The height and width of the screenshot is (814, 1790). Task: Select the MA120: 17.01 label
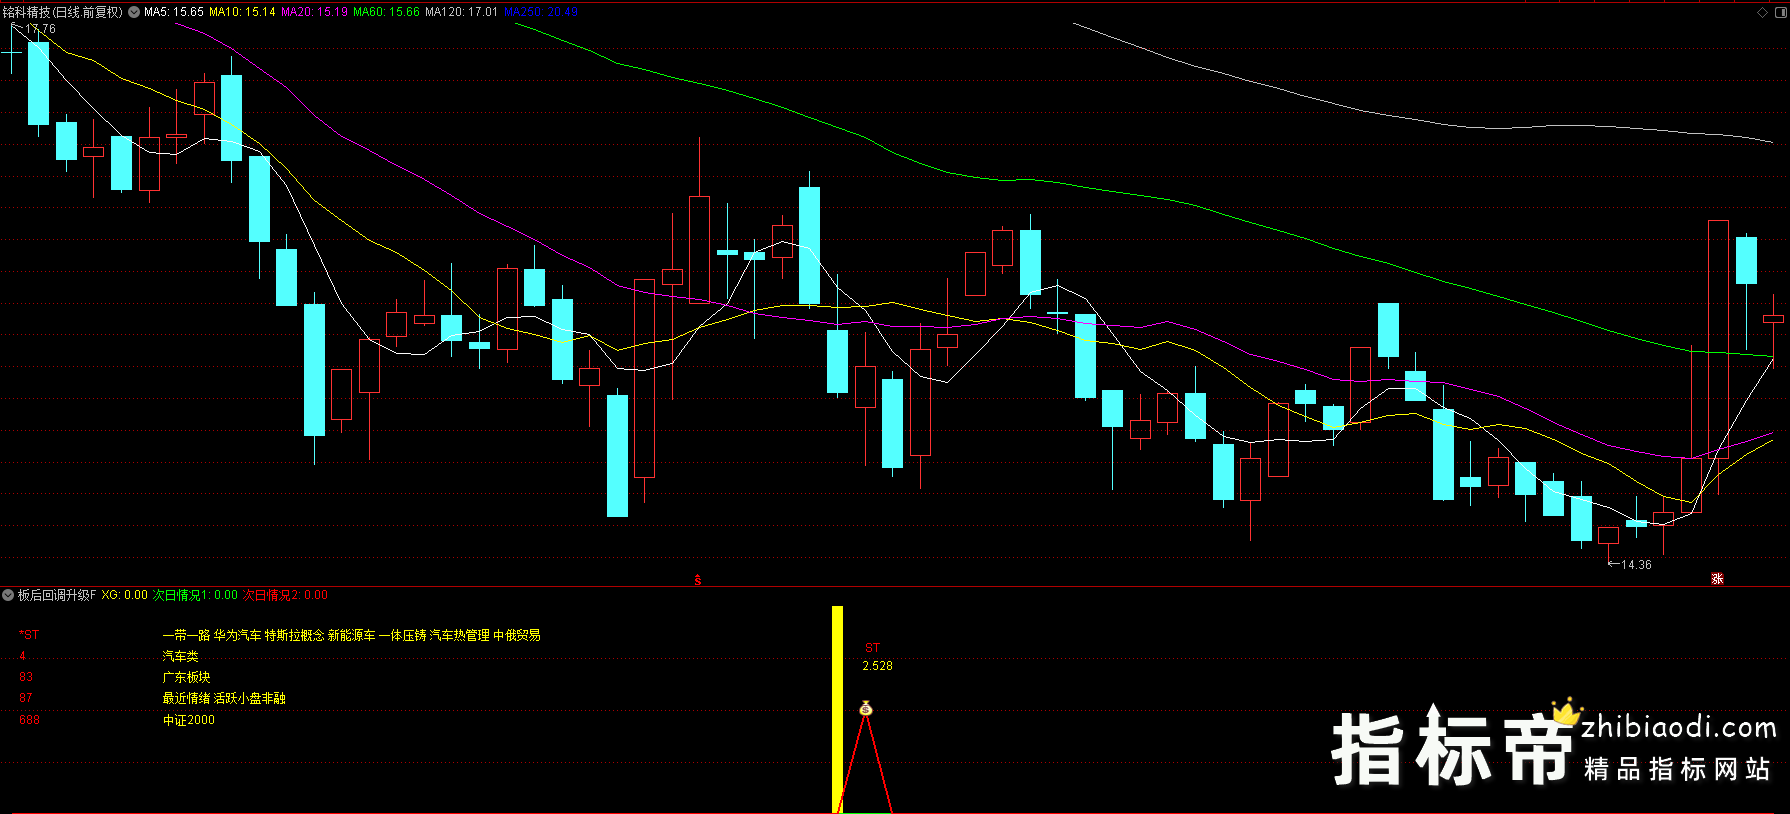(x=461, y=12)
